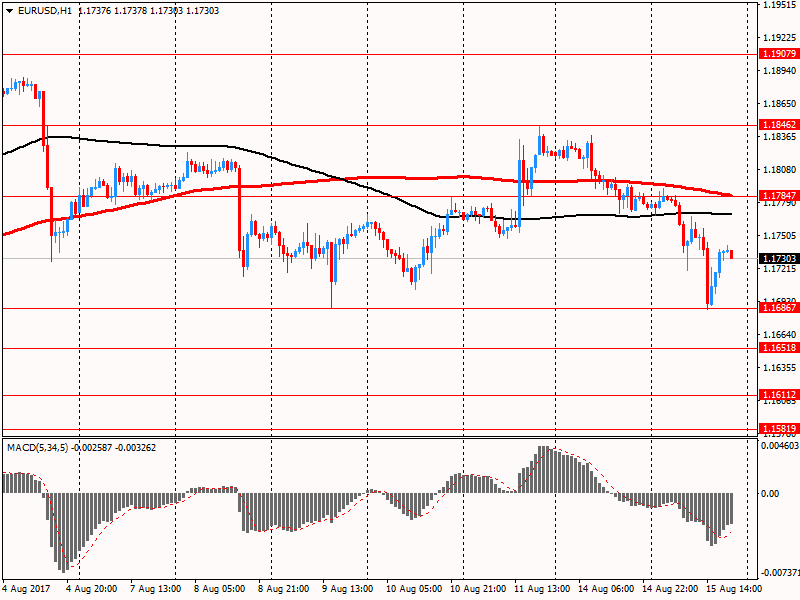800x600 pixels.
Task: Click the EURUSD,H1 symbol label
Action: click(x=45, y=11)
